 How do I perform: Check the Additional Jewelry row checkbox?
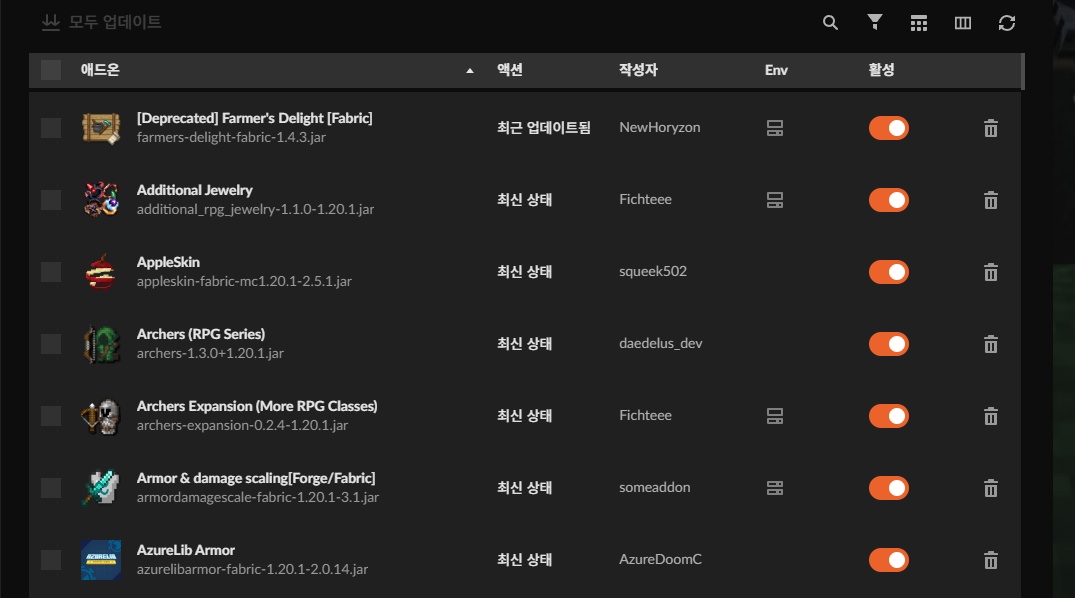(51, 200)
